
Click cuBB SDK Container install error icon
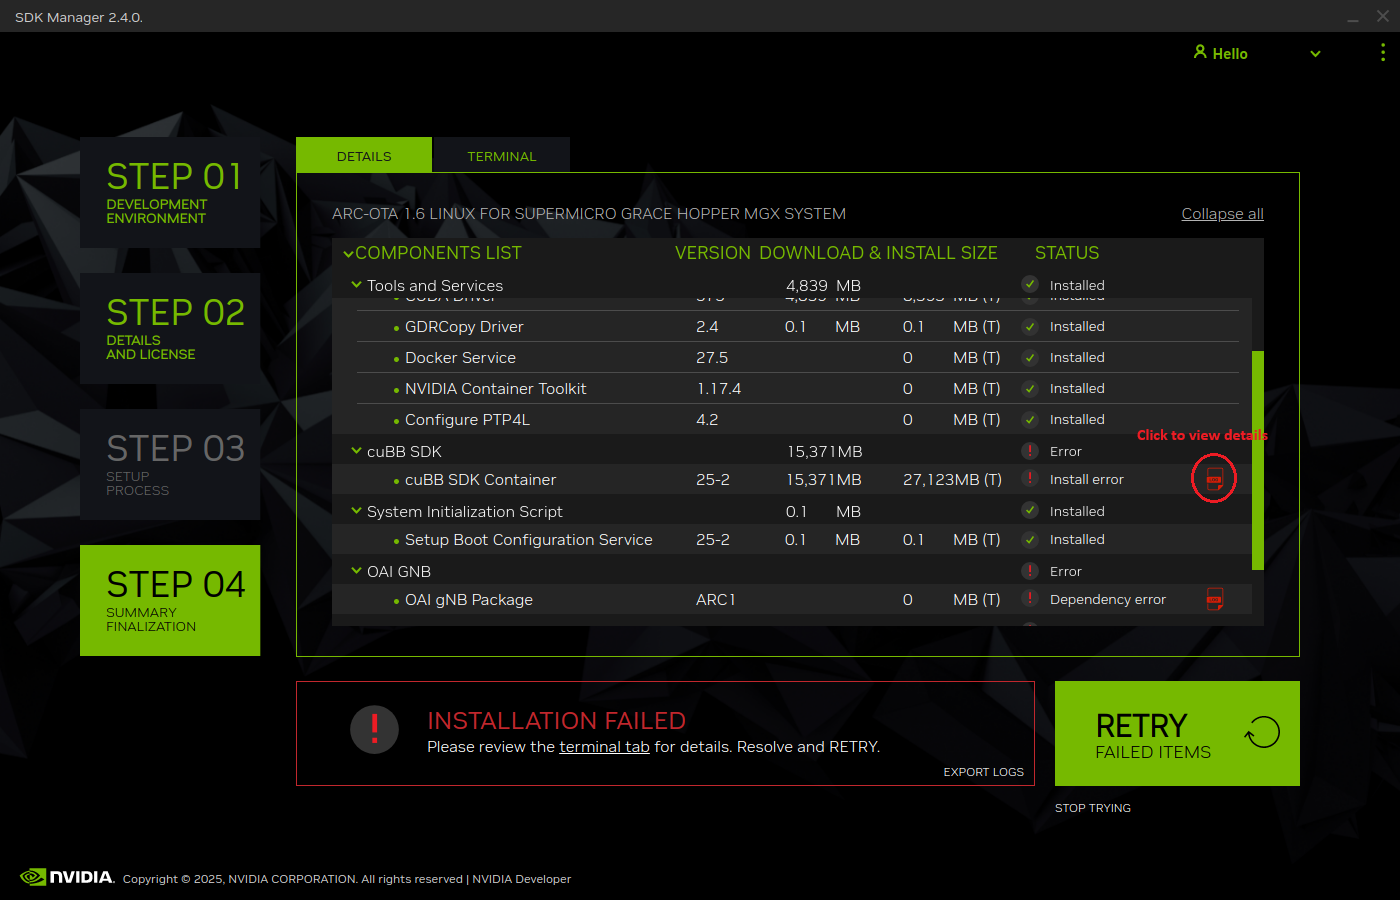pos(1030,479)
